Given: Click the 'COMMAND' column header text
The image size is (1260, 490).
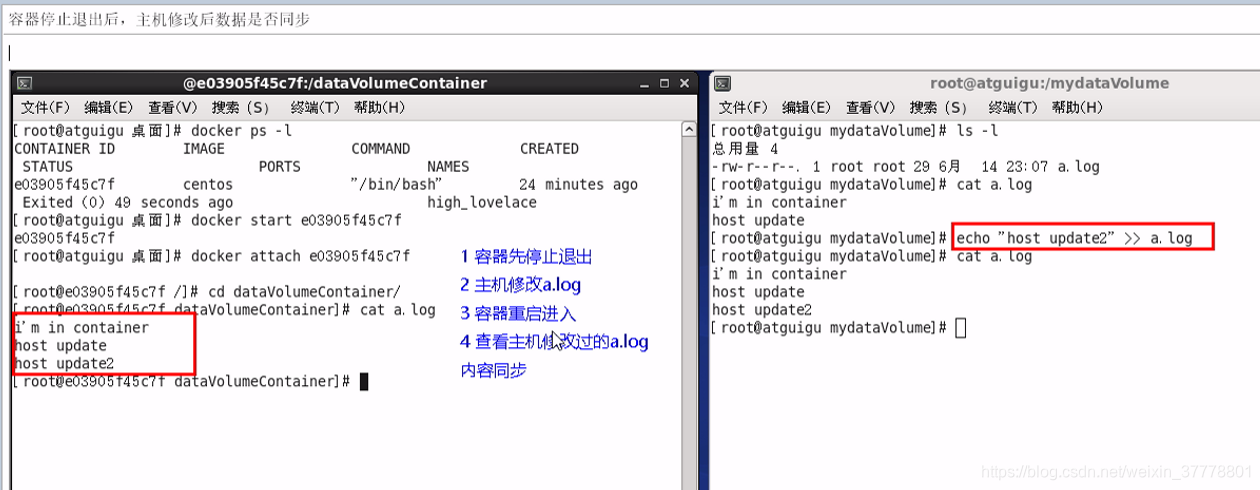Looking at the screenshot, I should pyautogui.click(x=380, y=149).
